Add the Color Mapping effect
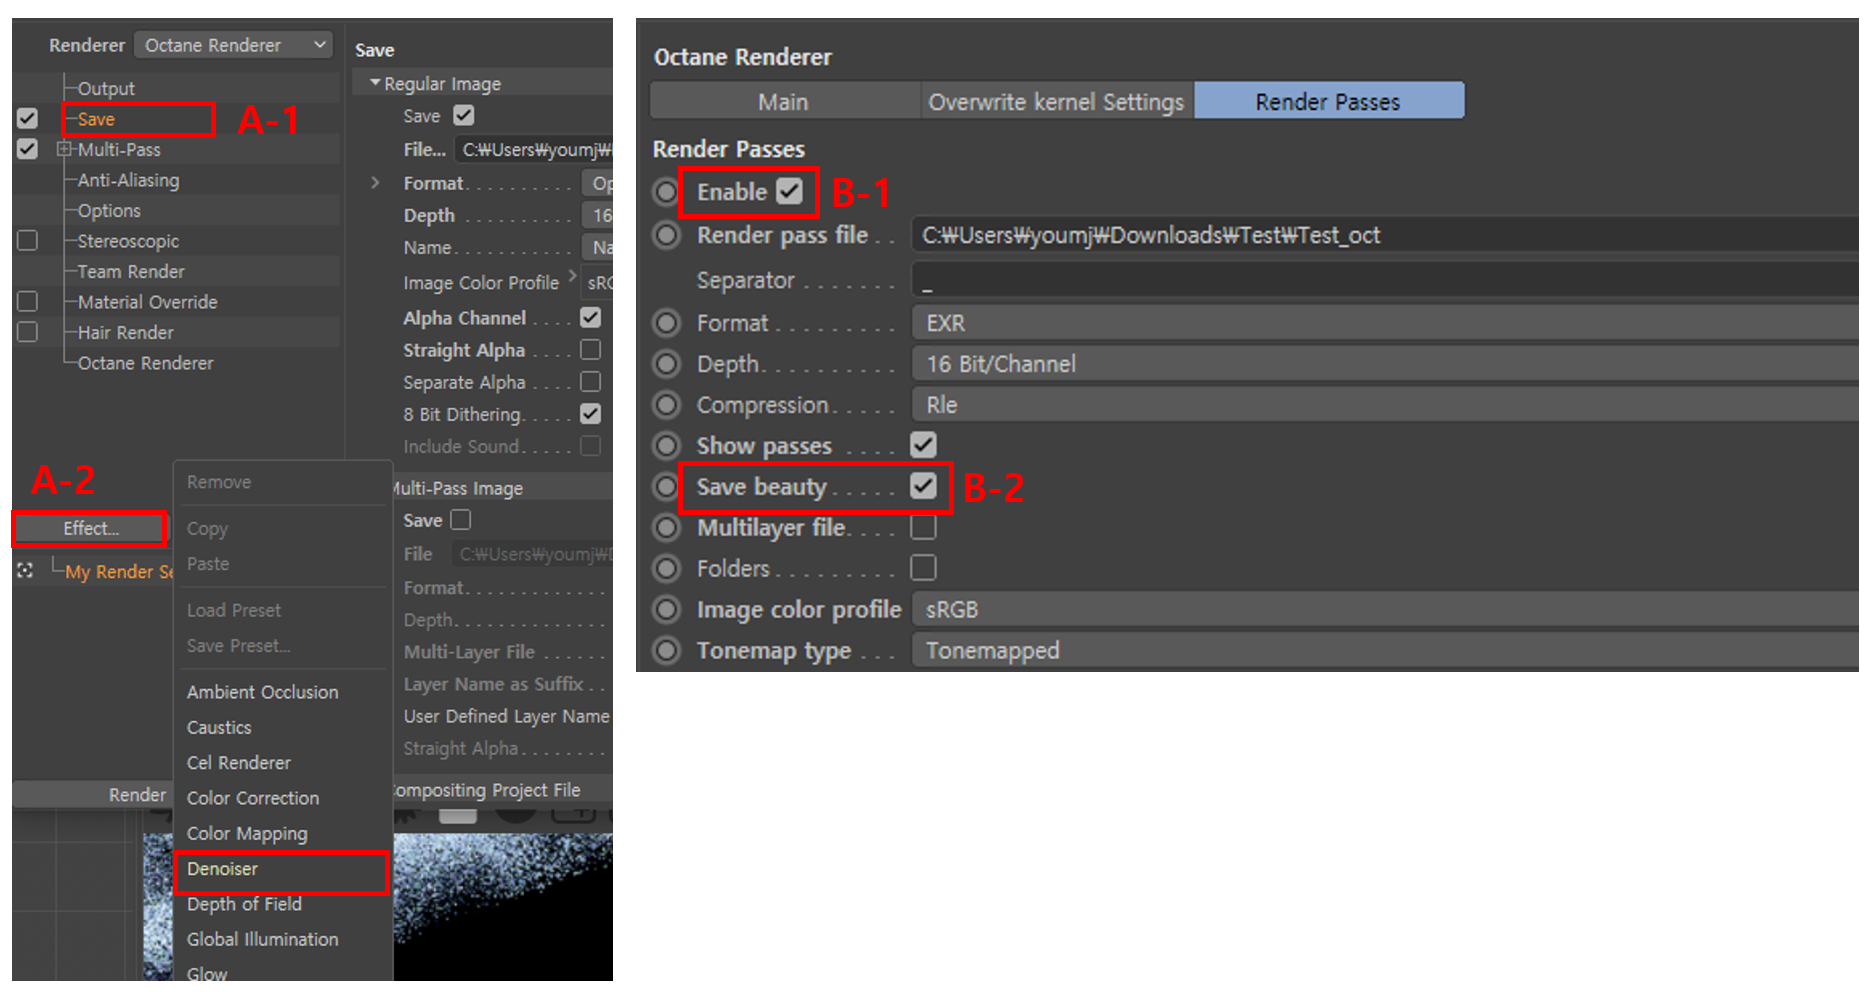The image size is (1872, 1003). (247, 834)
